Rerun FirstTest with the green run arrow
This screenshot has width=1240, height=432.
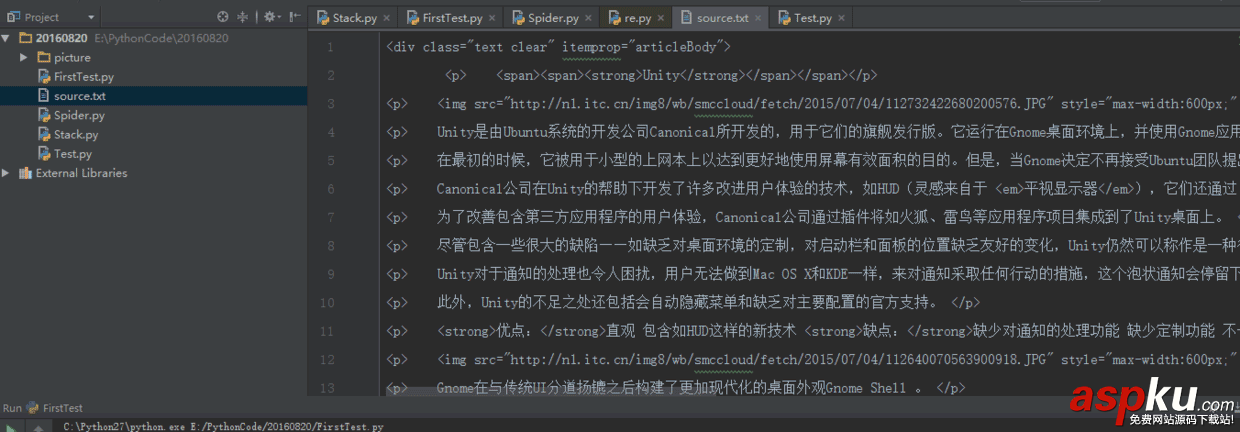[13, 427]
